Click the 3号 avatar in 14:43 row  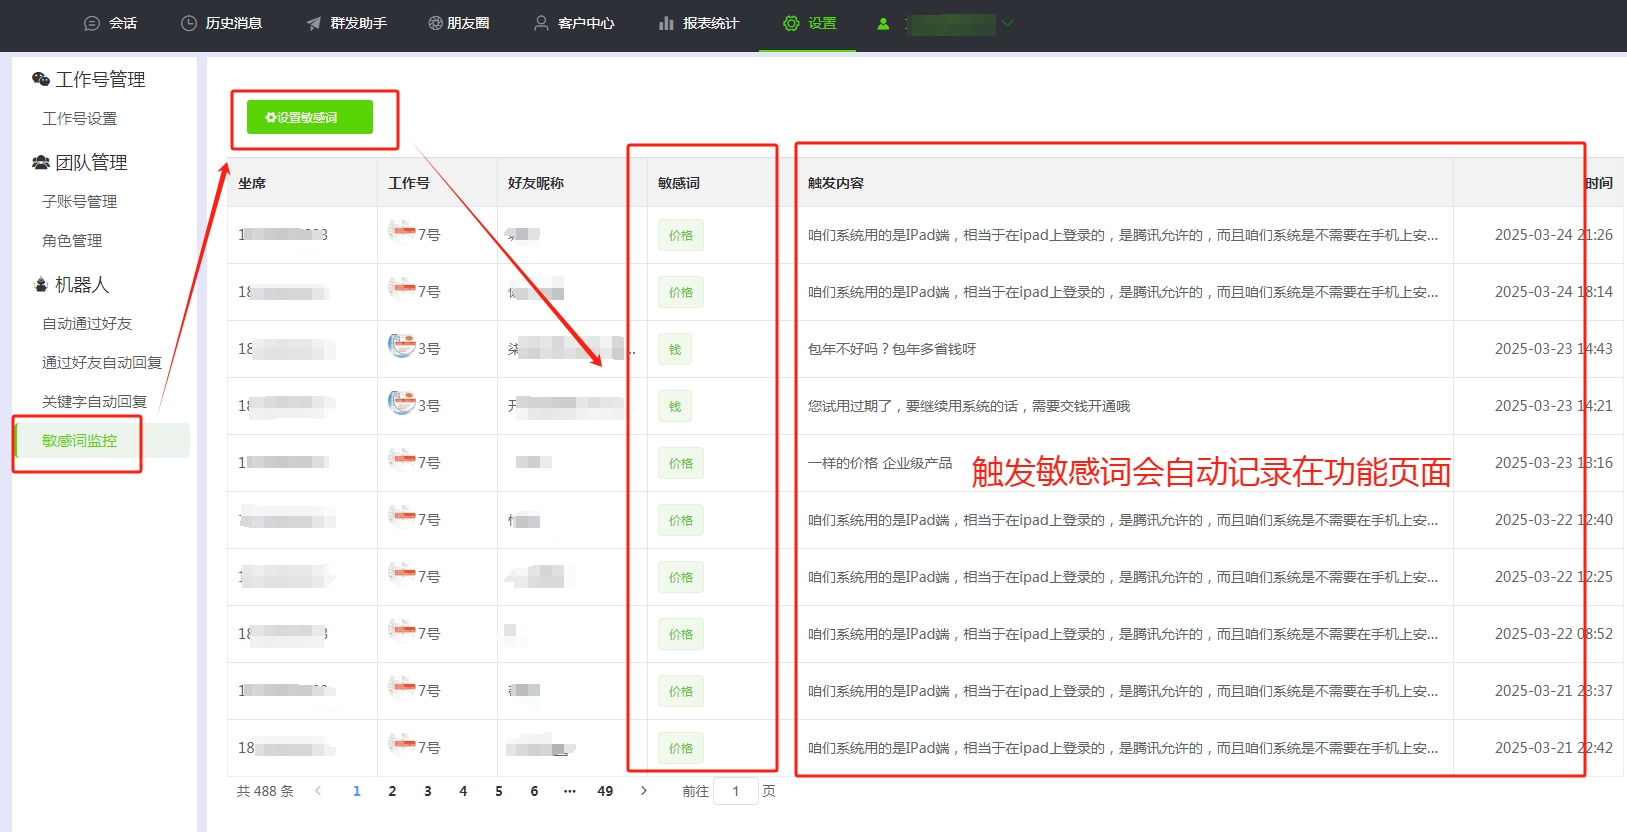tap(402, 347)
